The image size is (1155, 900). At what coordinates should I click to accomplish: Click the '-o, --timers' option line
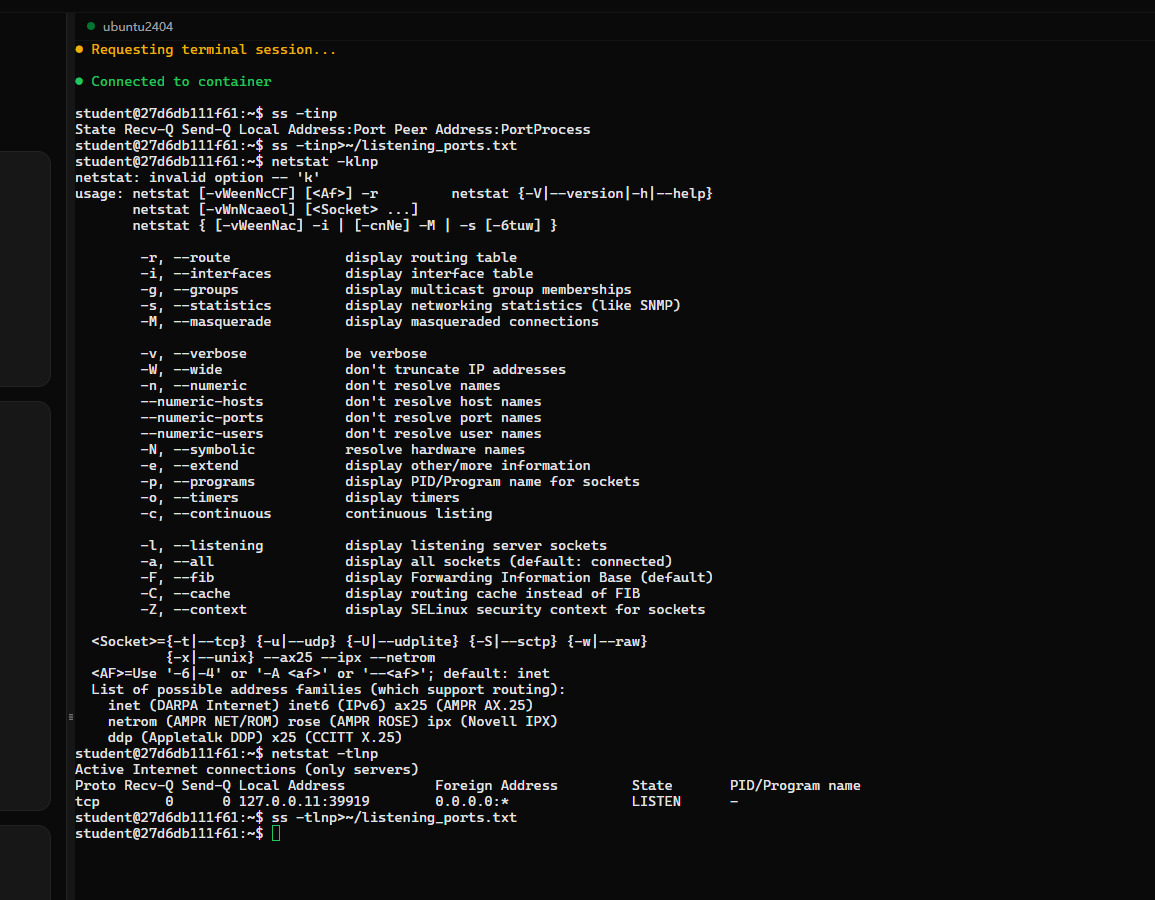click(300, 498)
